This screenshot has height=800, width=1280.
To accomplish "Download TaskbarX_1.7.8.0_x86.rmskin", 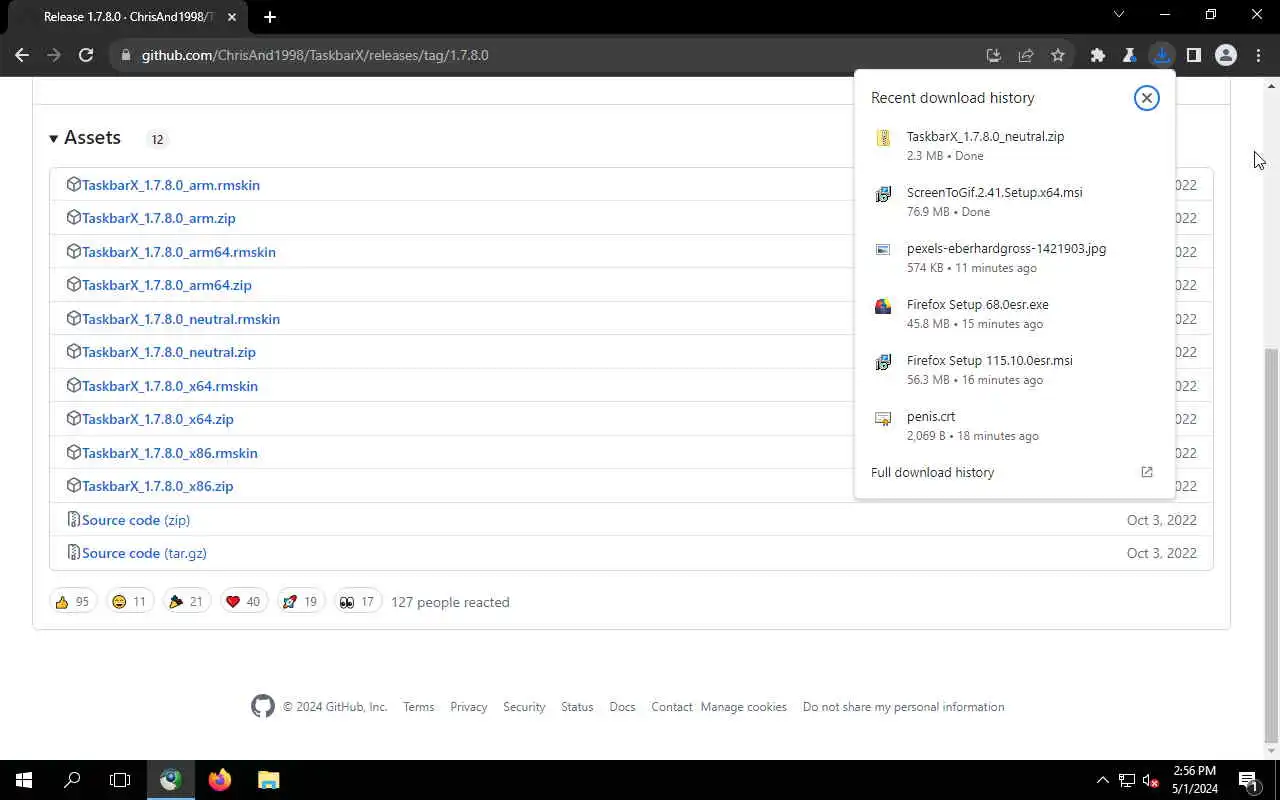I will (170, 453).
